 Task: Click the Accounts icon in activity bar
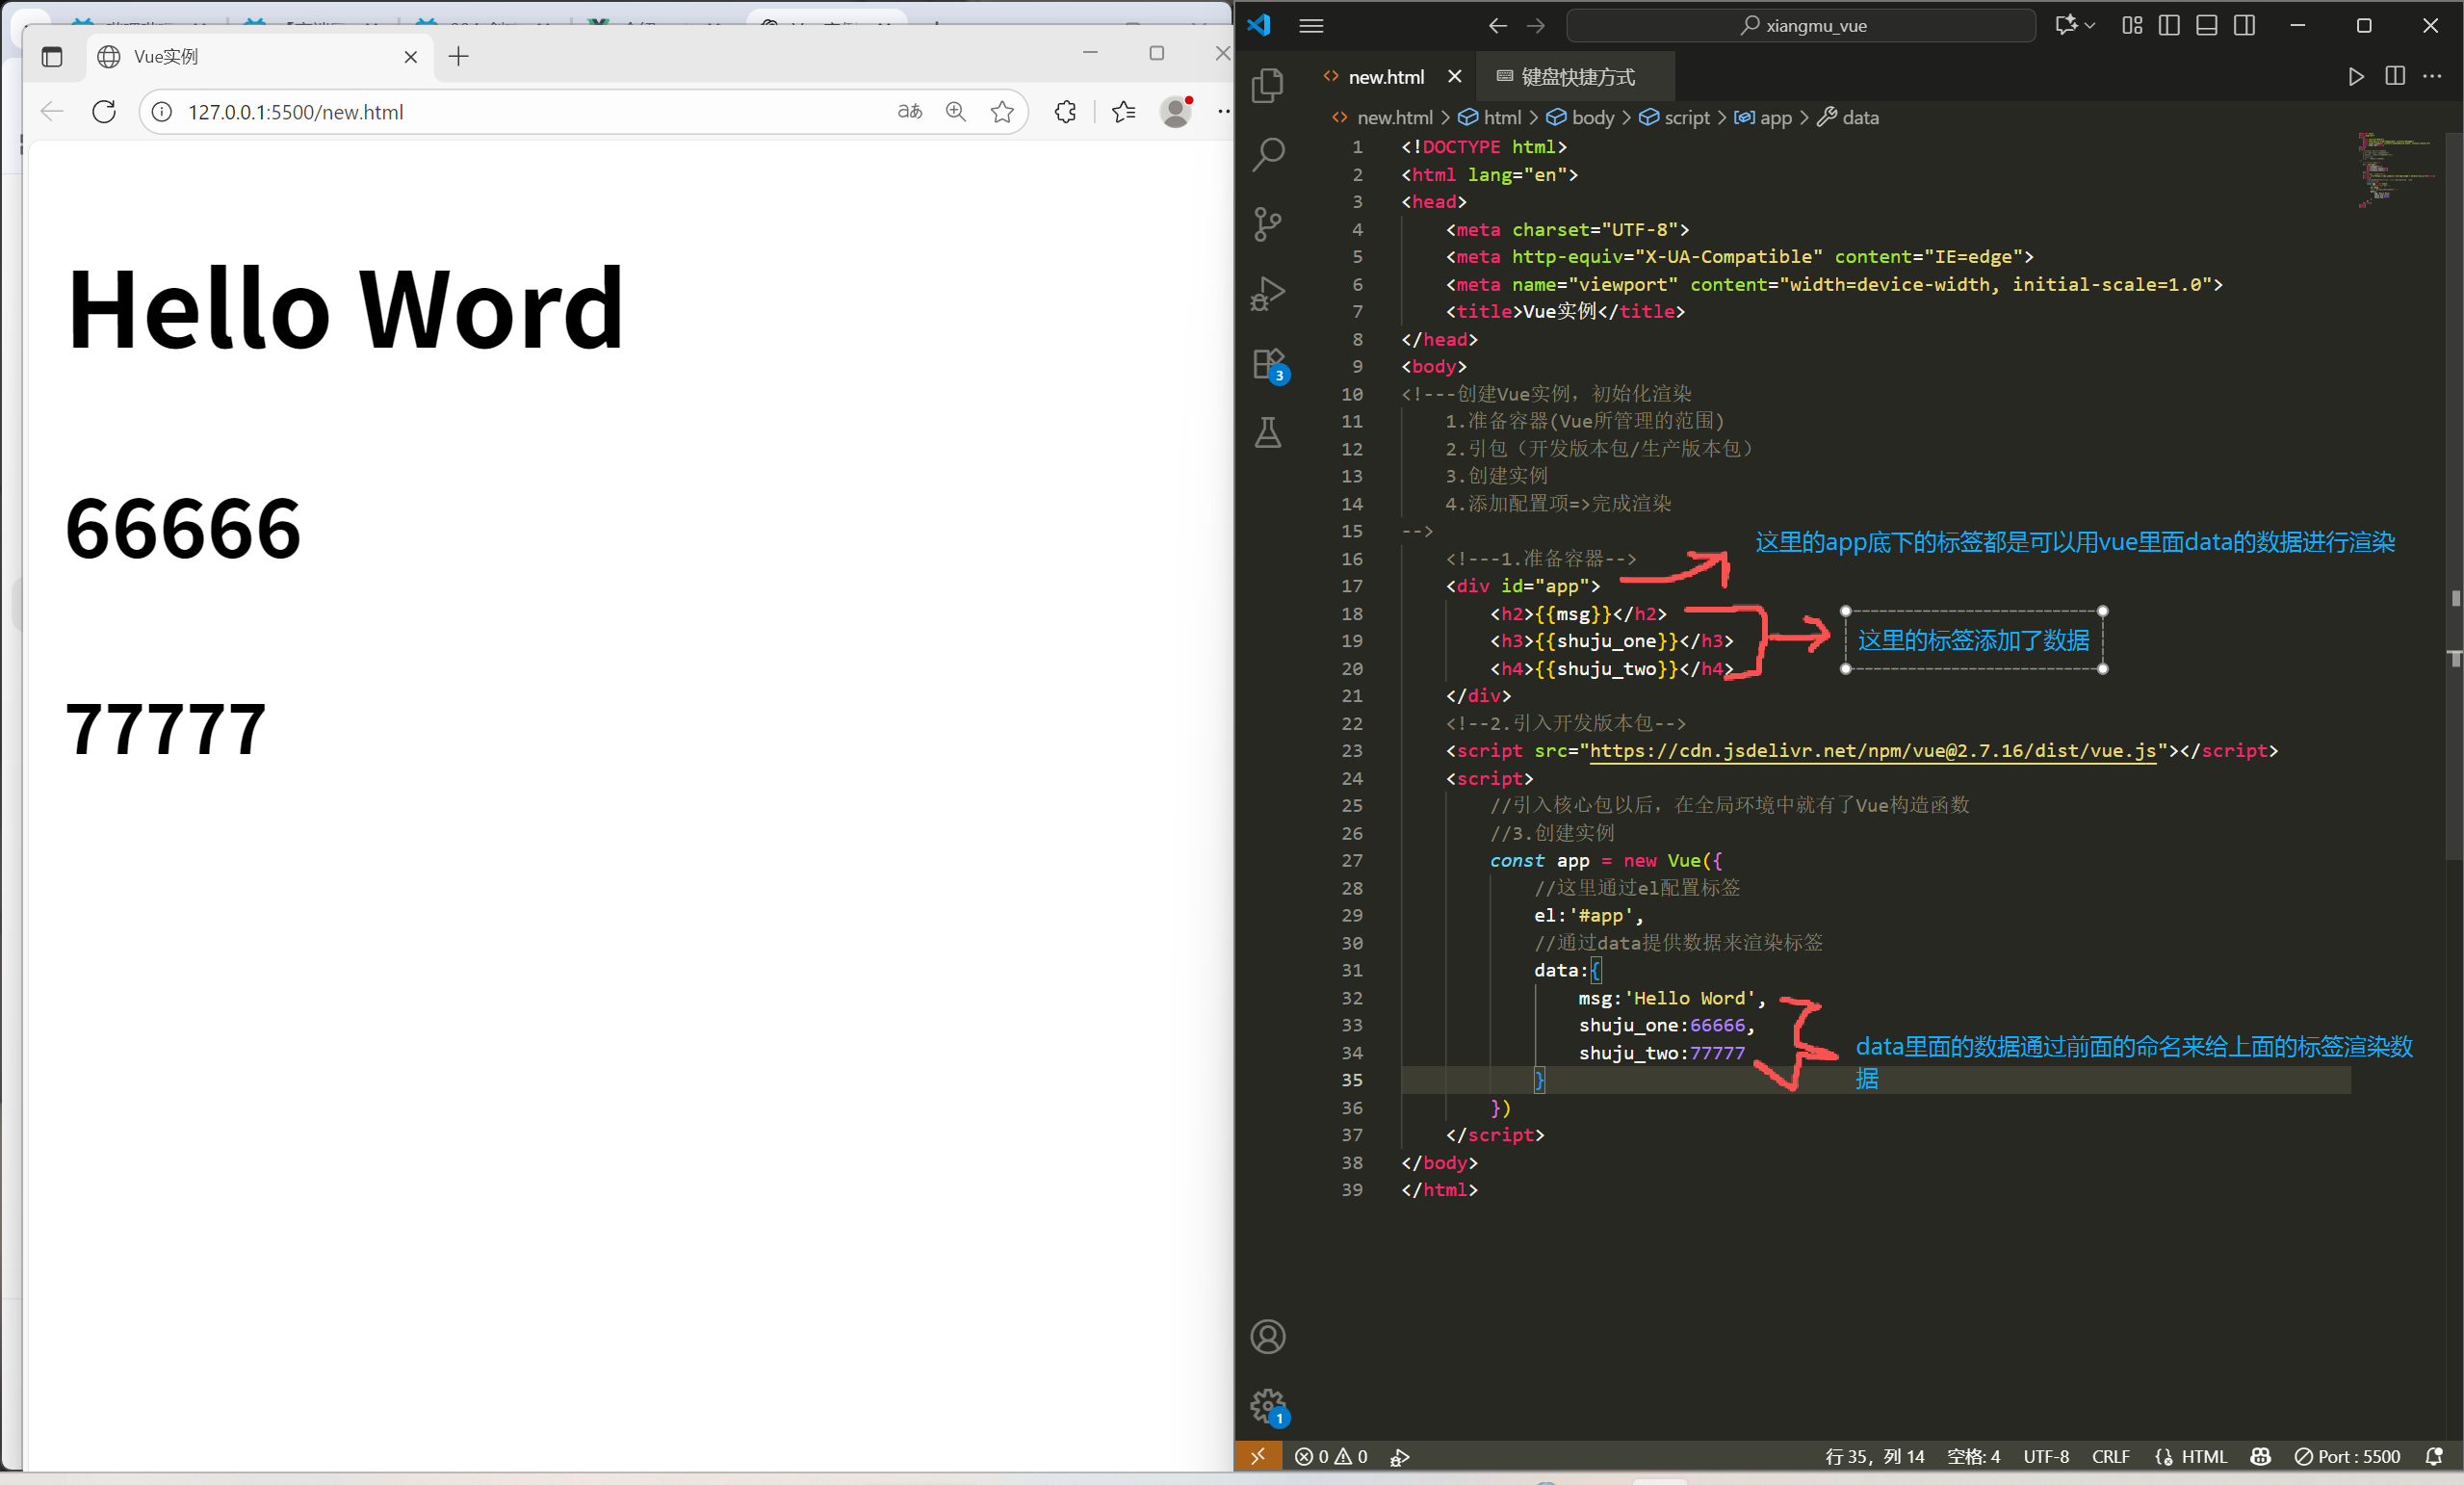point(1267,1336)
